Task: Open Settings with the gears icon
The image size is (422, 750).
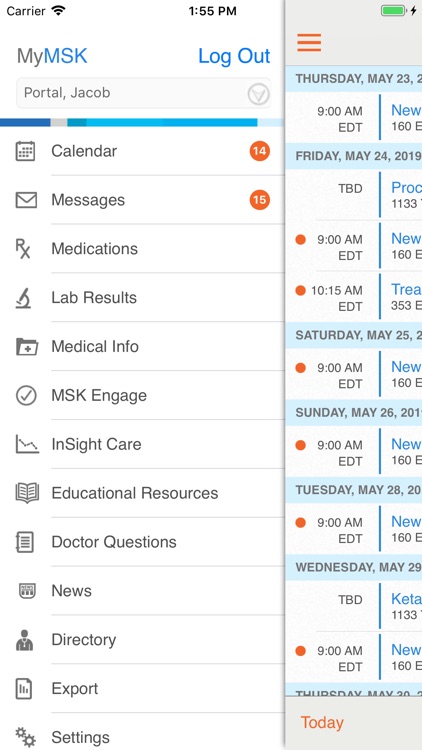Action: pos(25,737)
